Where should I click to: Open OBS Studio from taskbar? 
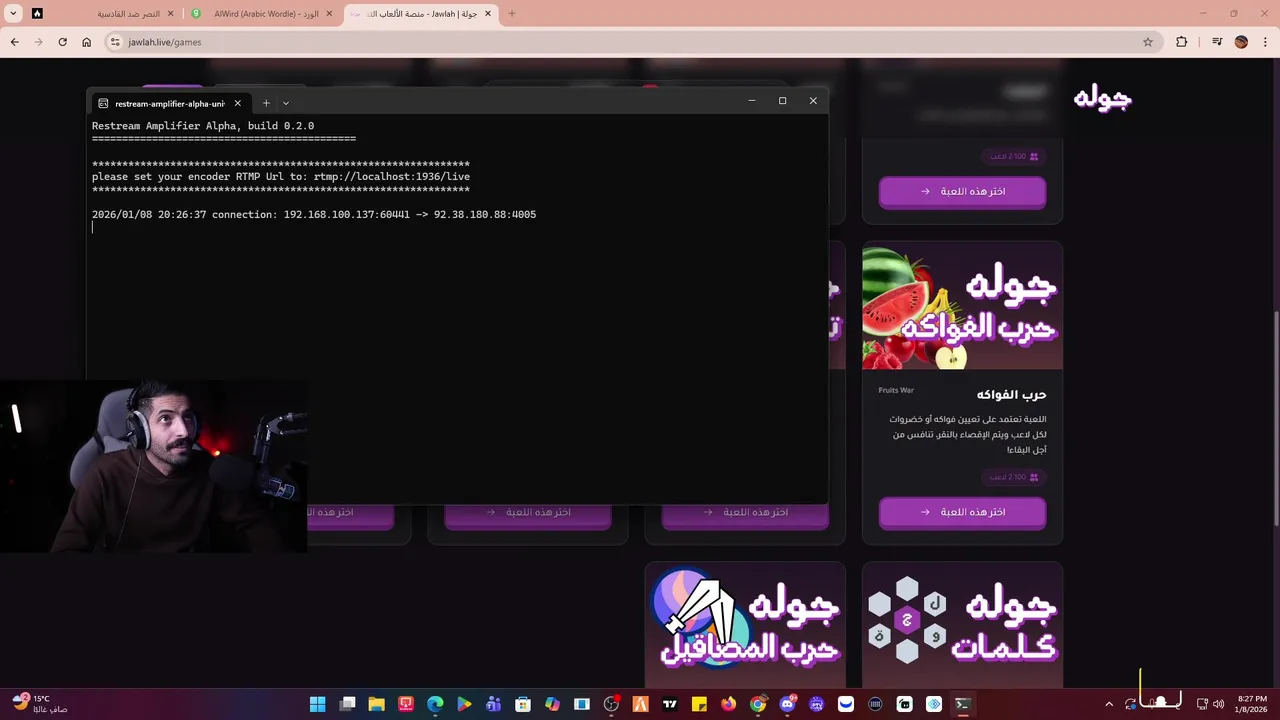click(x=611, y=704)
